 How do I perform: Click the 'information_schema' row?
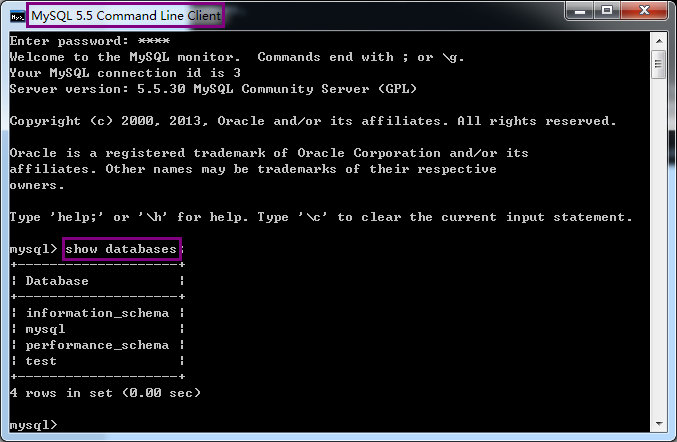(x=98, y=313)
